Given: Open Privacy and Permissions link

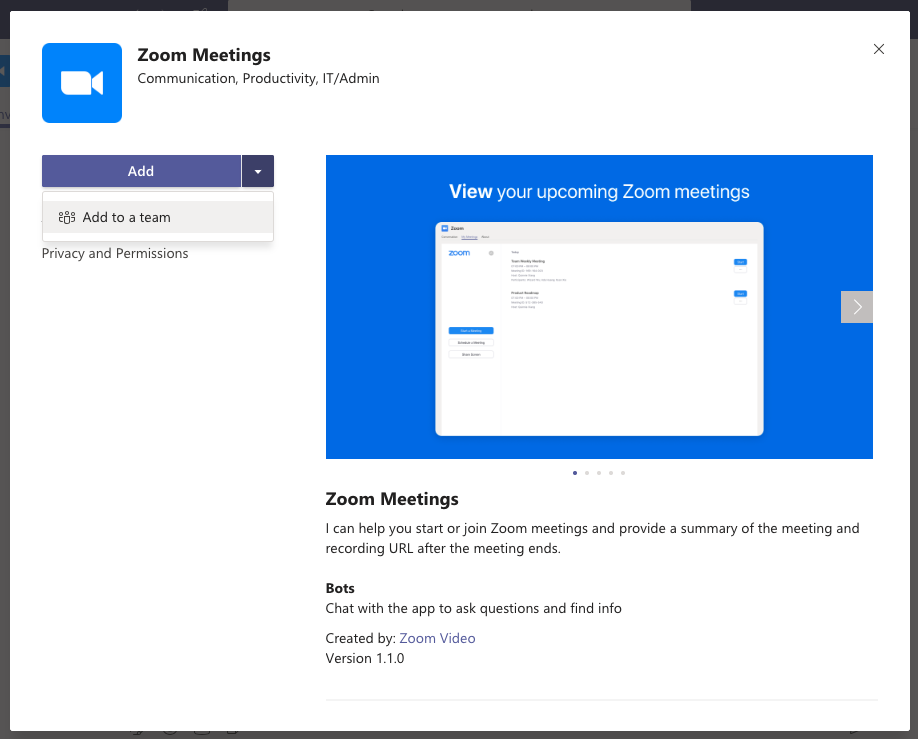Looking at the screenshot, I should [115, 254].
